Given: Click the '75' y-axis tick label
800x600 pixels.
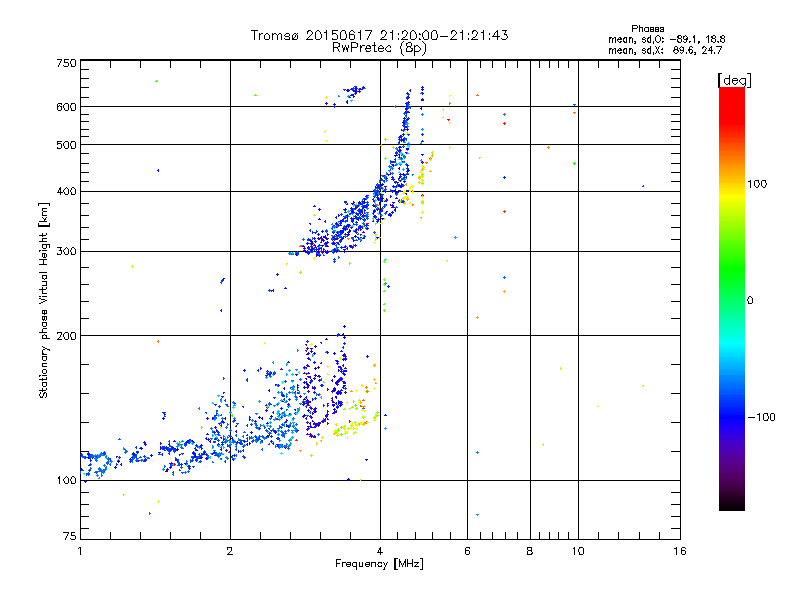Looking at the screenshot, I should [x=70, y=536].
